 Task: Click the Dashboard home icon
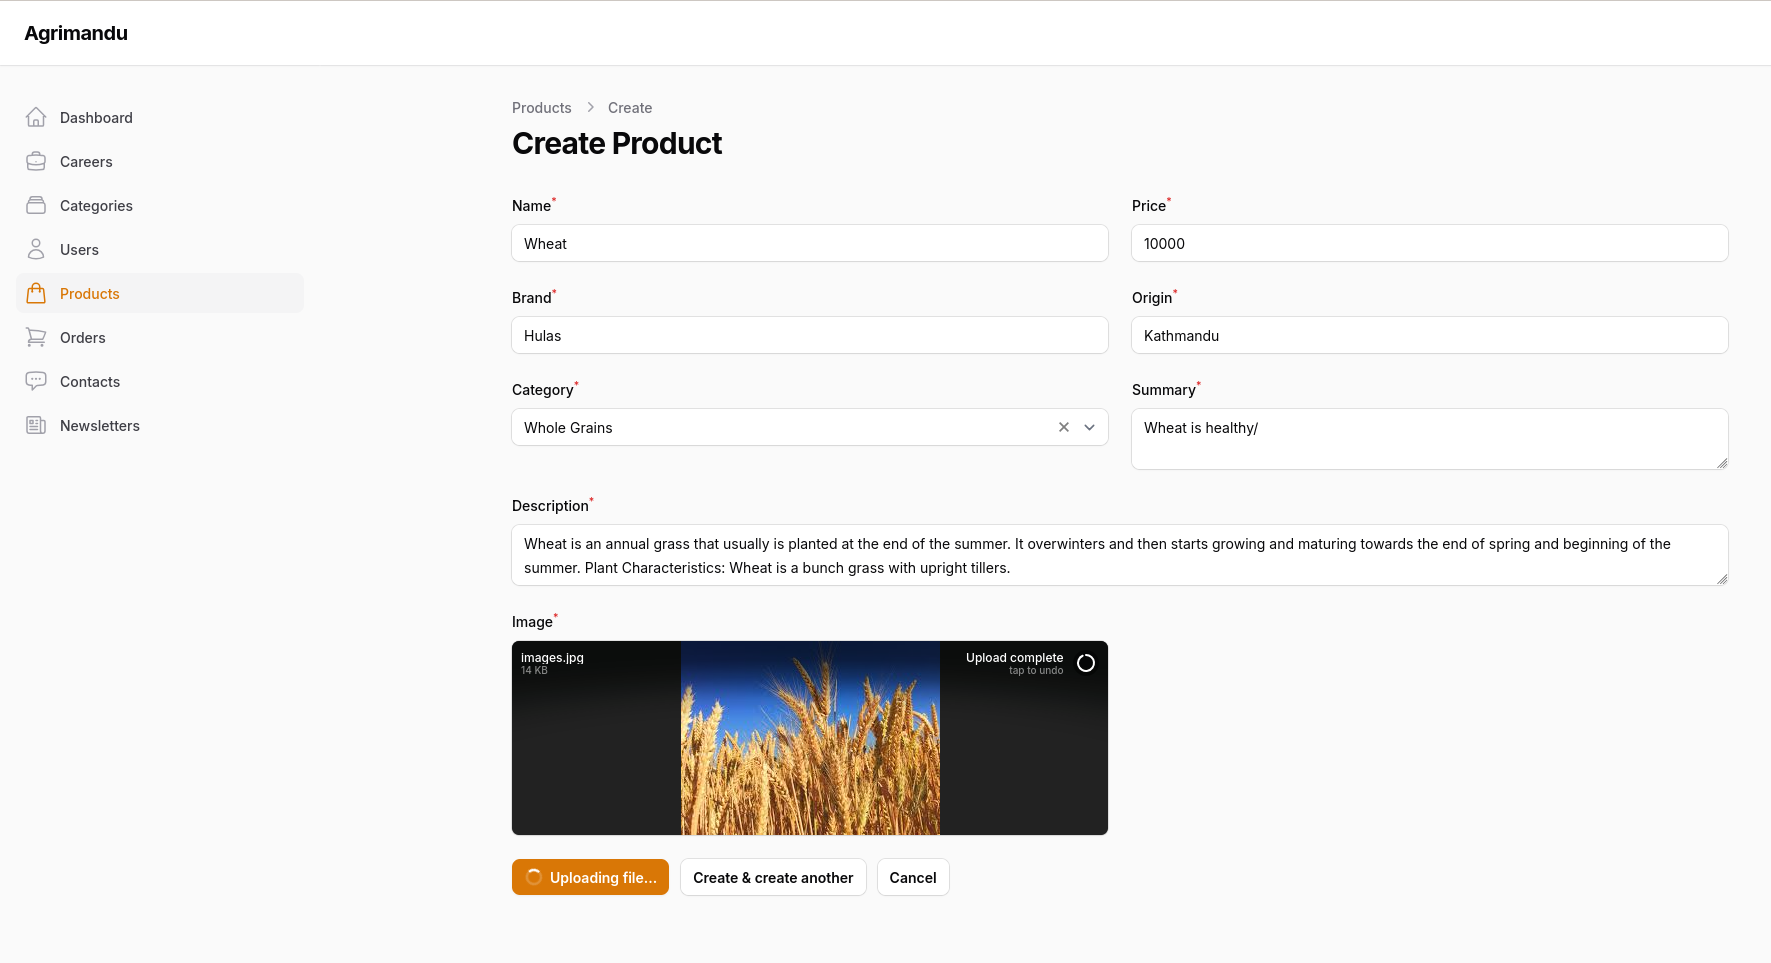coord(36,117)
